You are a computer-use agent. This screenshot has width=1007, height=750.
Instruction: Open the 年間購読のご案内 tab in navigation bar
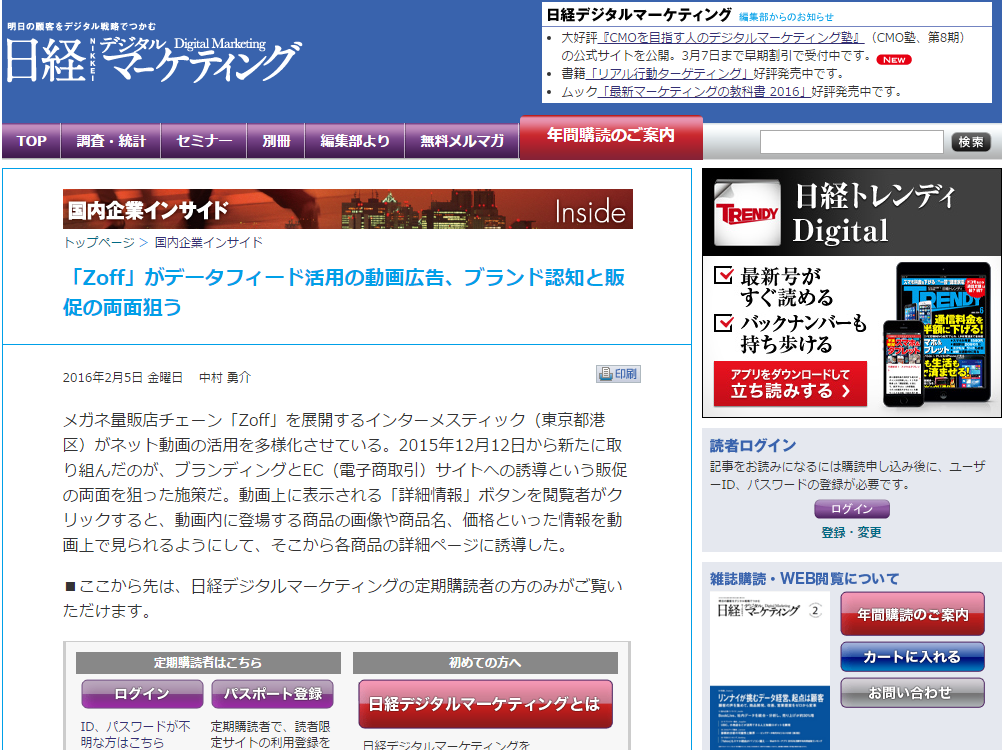pos(611,137)
